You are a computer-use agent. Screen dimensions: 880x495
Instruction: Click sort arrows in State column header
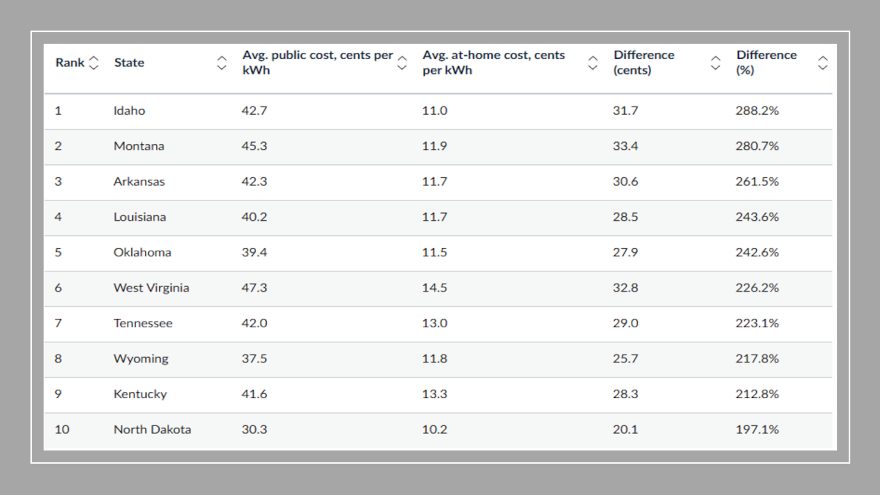coord(222,63)
